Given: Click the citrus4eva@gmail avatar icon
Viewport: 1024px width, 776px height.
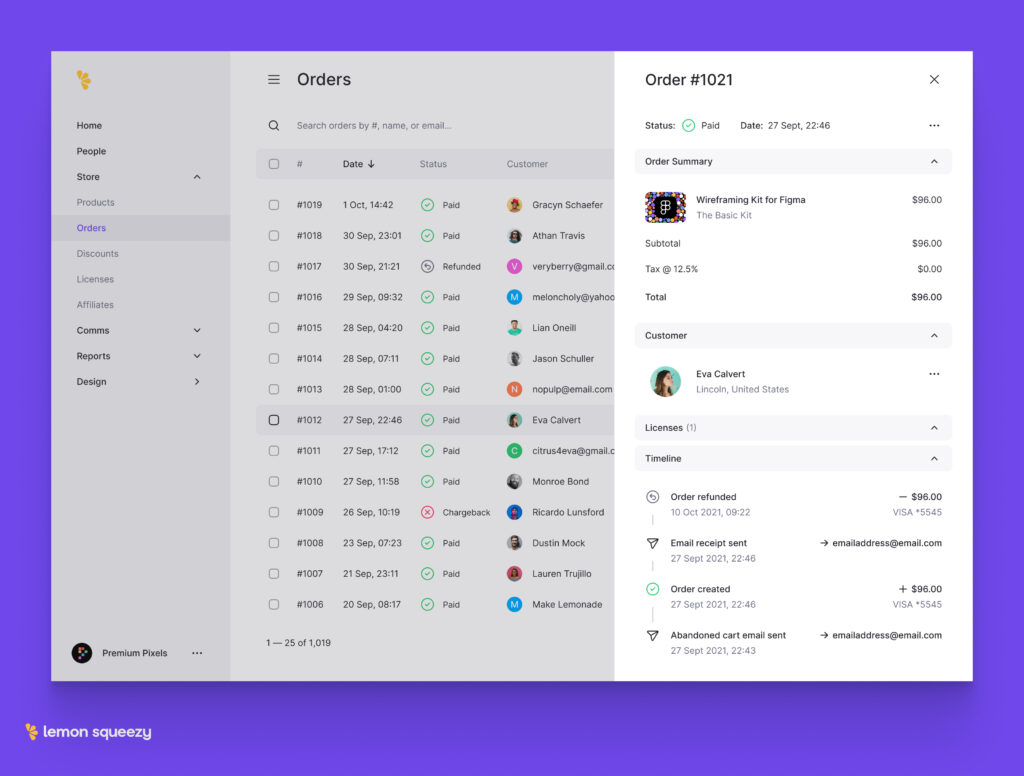Looking at the screenshot, I should click(x=515, y=451).
